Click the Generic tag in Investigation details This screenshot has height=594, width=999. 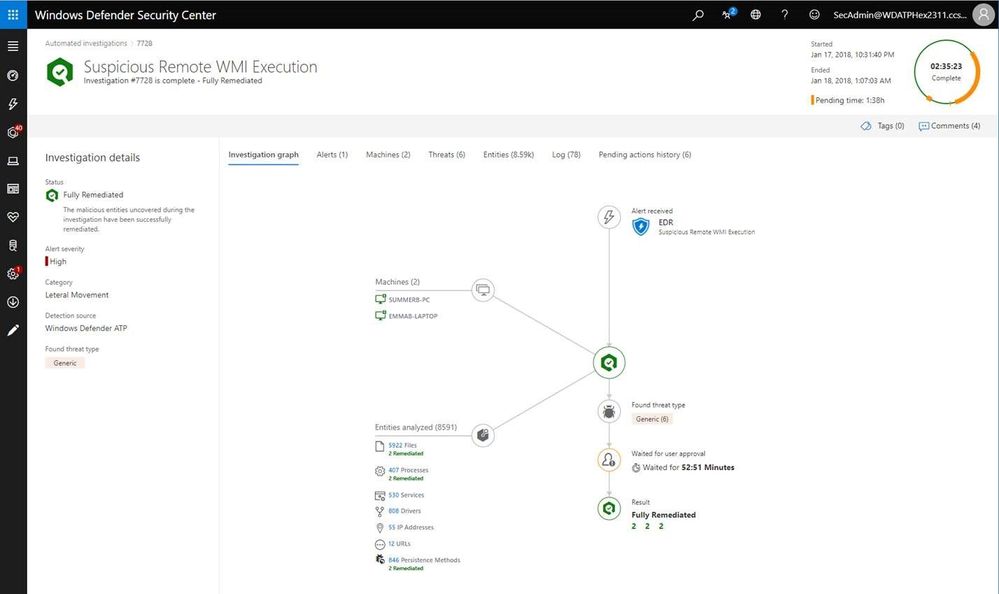(65, 363)
